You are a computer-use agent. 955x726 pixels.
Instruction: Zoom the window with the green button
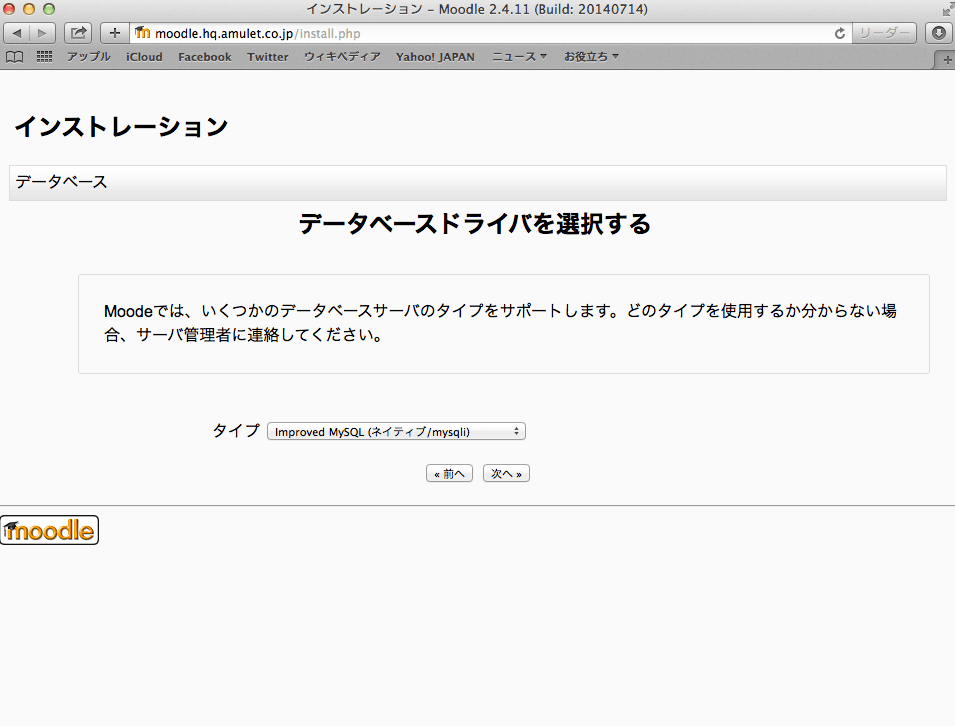[x=49, y=9]
